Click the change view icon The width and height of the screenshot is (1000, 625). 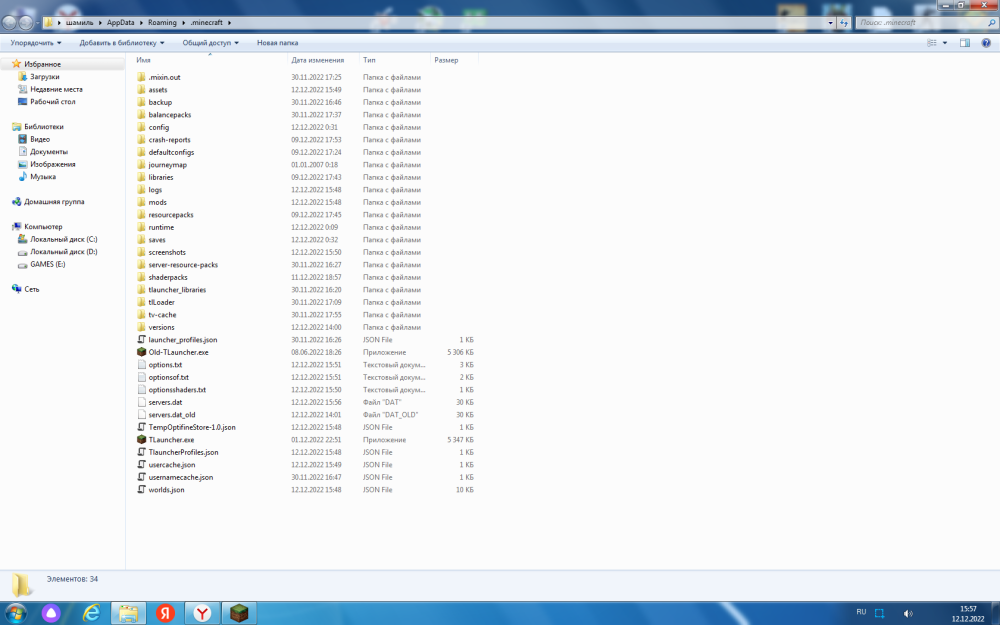click(932, 43)
